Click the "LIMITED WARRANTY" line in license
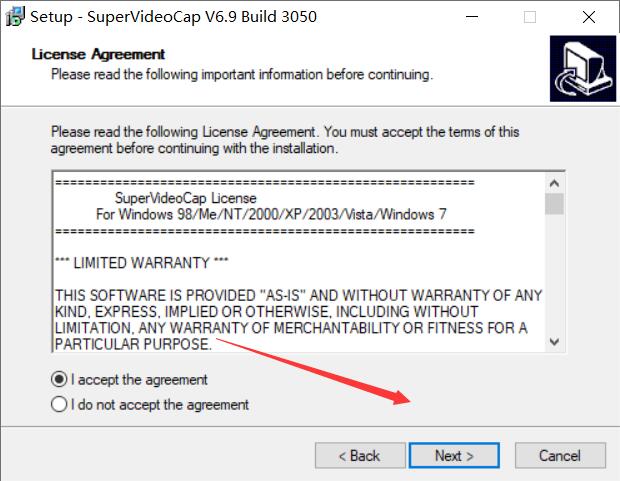Viewport: 620px width, 481px height. click(x=132, y=263)
